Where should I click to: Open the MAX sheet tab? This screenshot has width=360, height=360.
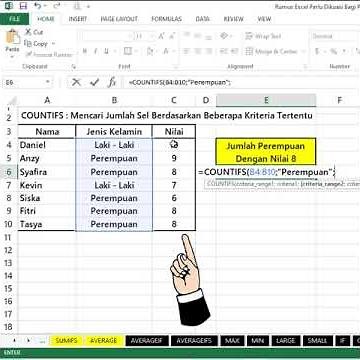point(232,341)
